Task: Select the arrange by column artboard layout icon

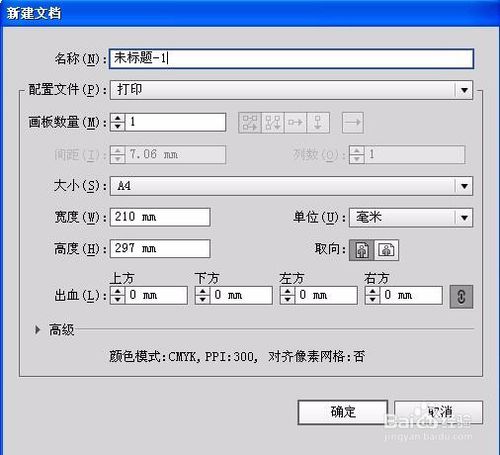Action: click(318, 123)
